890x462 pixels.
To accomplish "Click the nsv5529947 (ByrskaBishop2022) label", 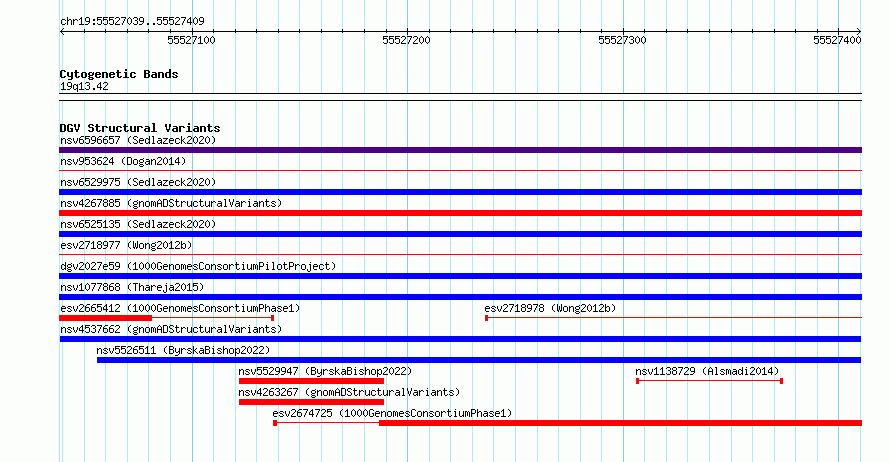I will point(325,371).
